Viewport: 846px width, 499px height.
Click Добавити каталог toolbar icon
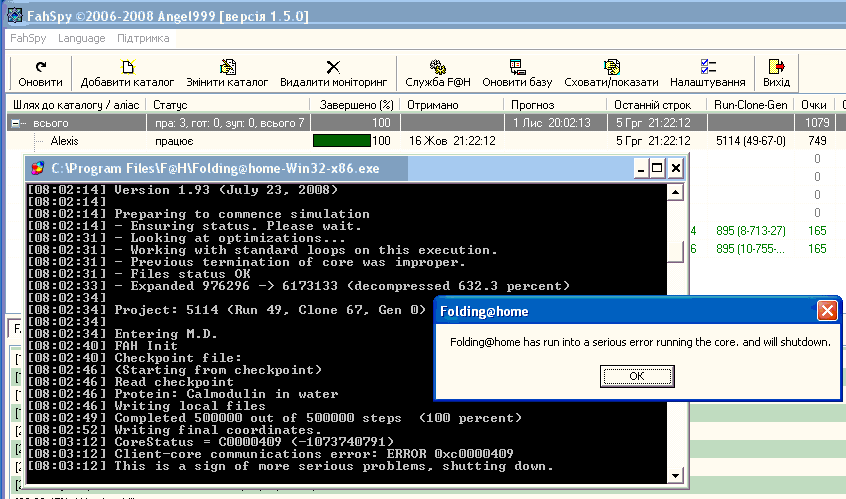127,67
